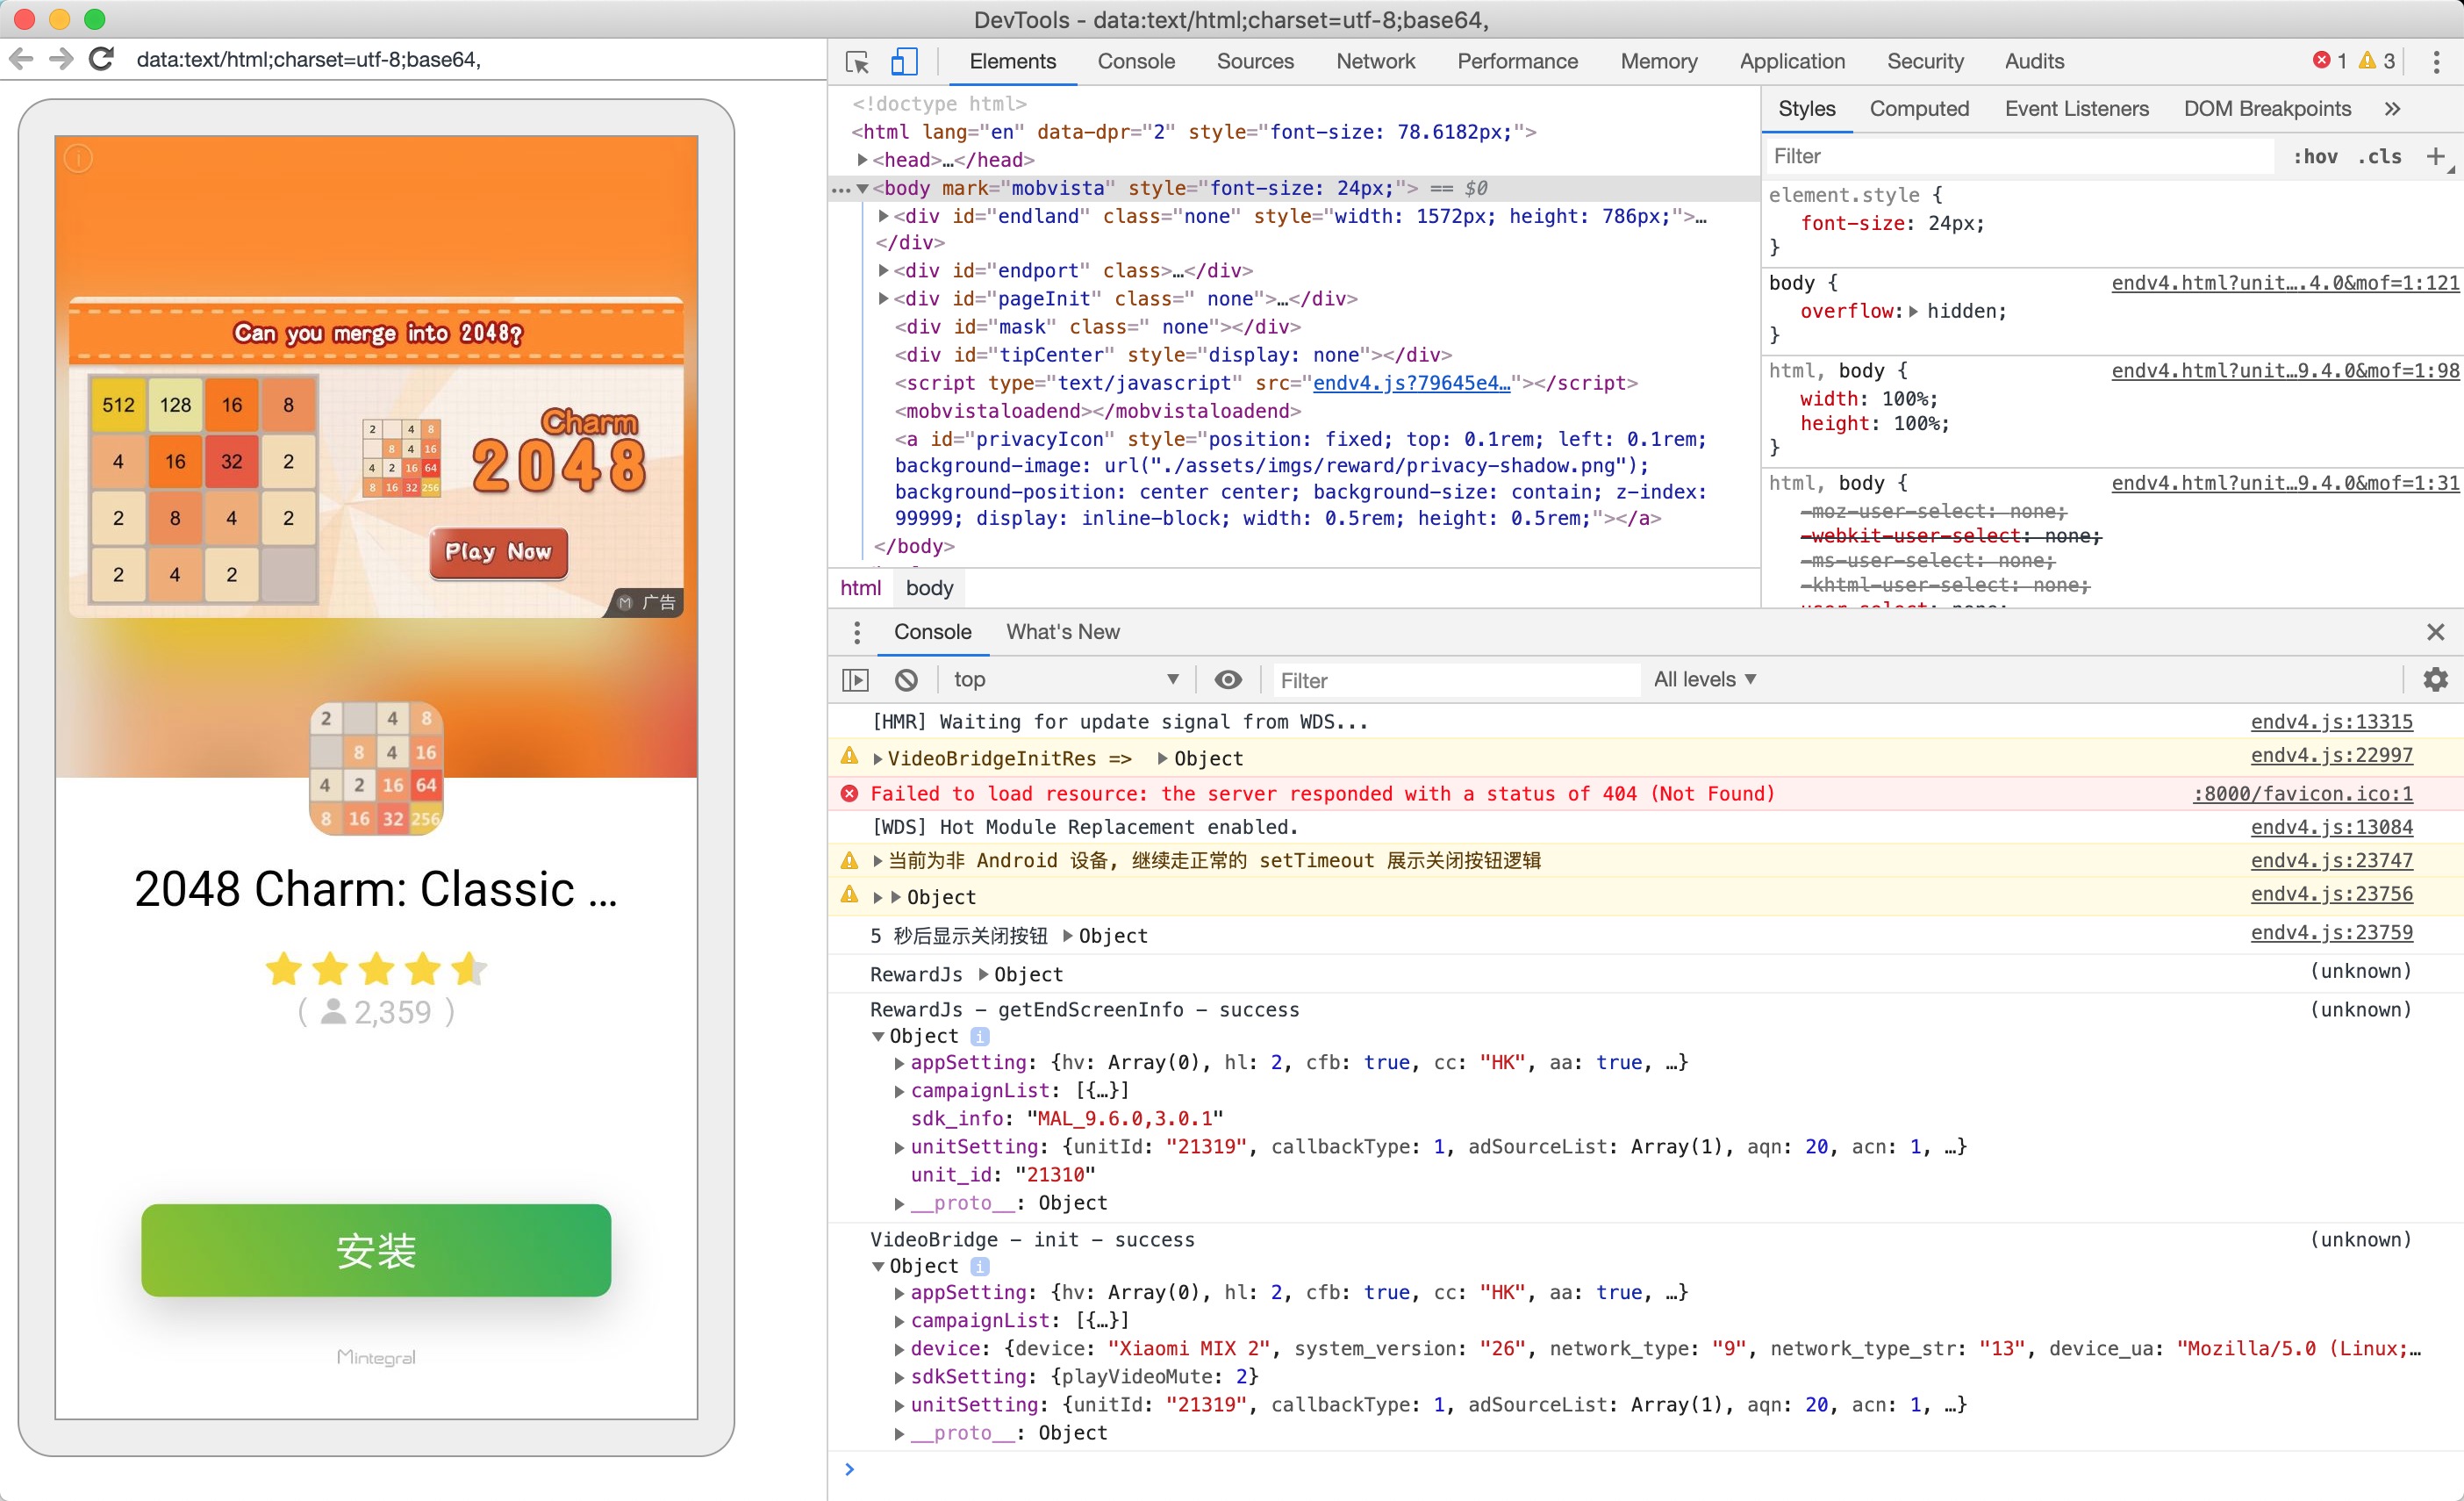Image resolution: width=2464 pixels, height=1501 pixels.
Task: Clear the console with the ban icon
Action: (906, 680)
